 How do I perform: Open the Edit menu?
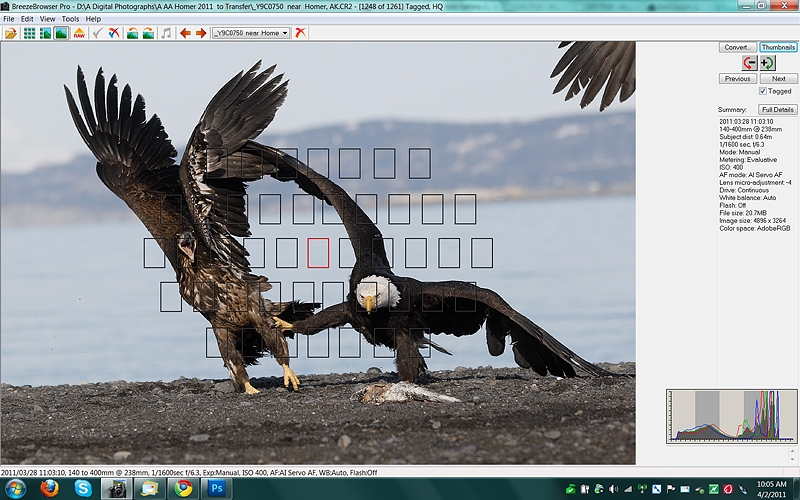click(x=27, y=19)
